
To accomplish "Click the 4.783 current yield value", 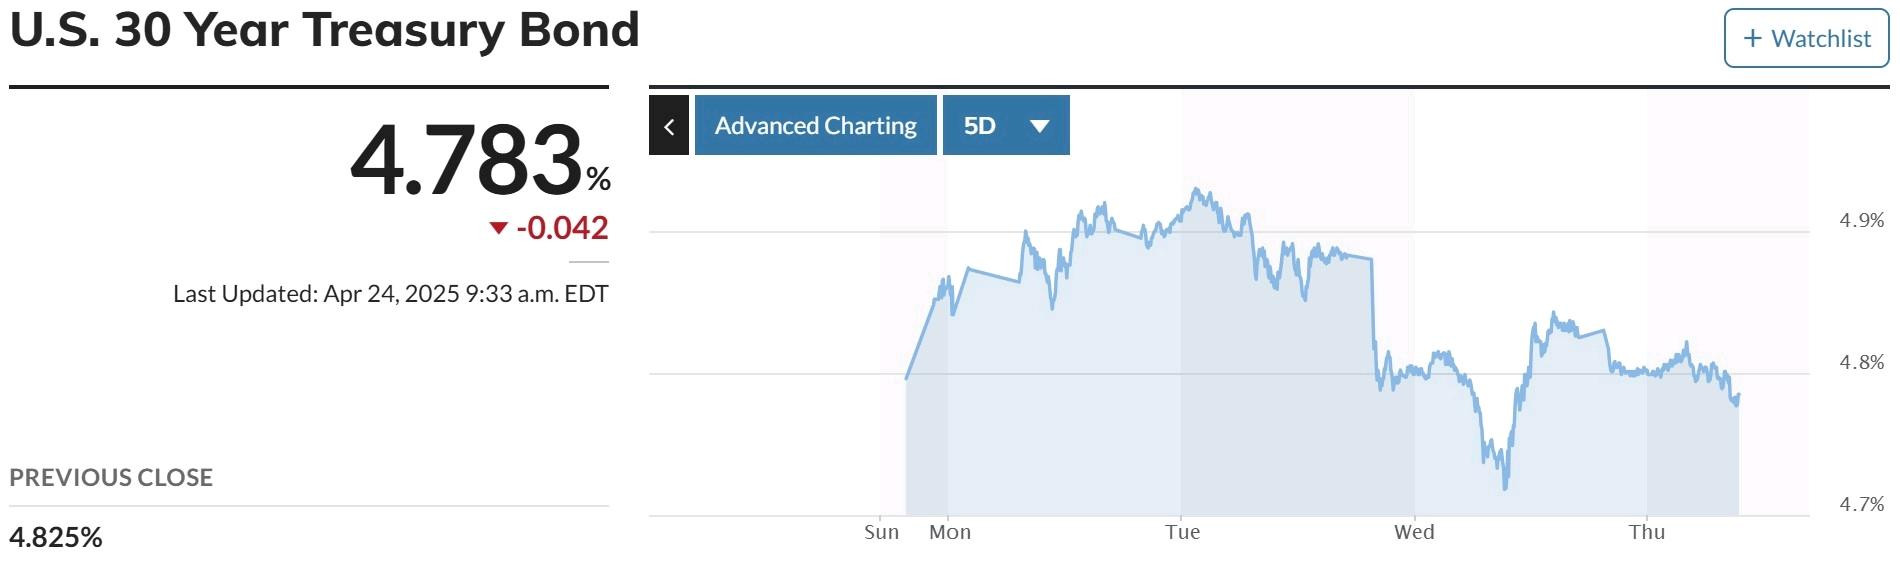I will tap(467, 160).
